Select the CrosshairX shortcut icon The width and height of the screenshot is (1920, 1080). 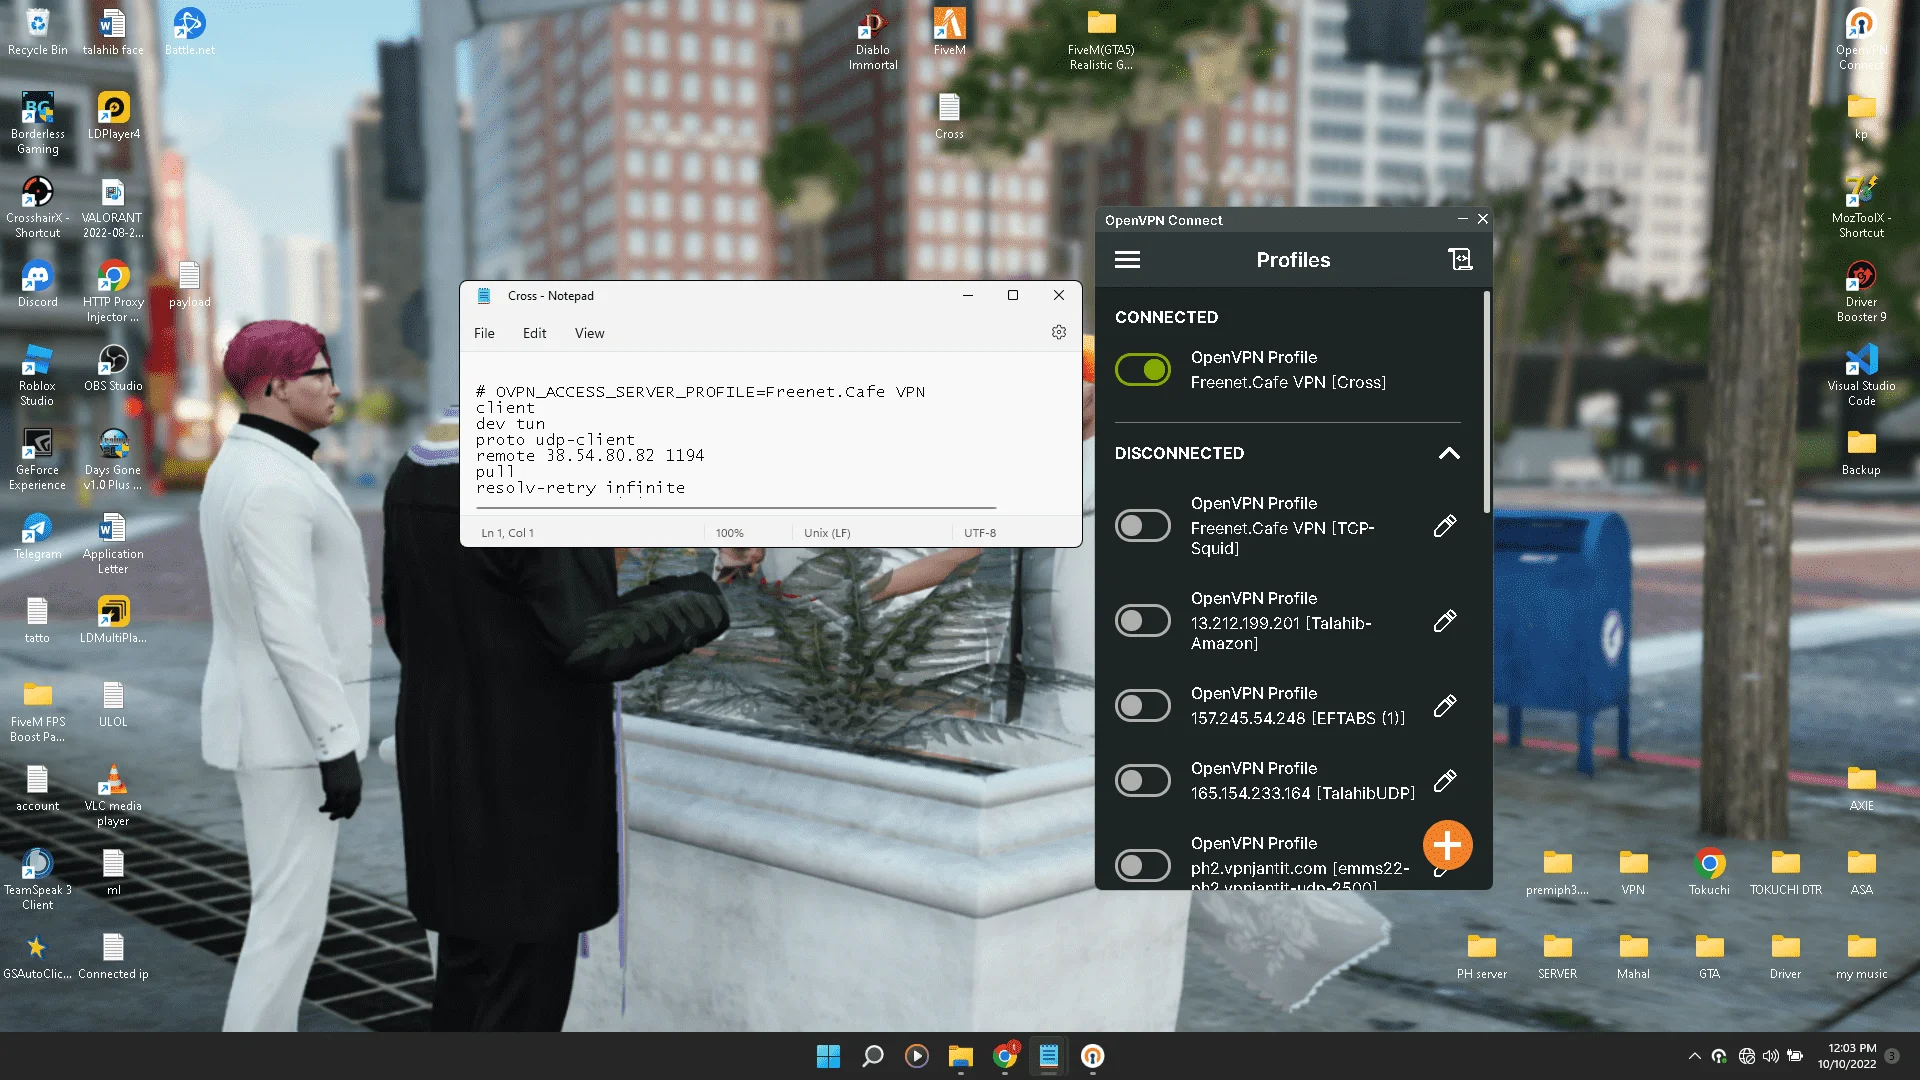click(x=38, y=208)
